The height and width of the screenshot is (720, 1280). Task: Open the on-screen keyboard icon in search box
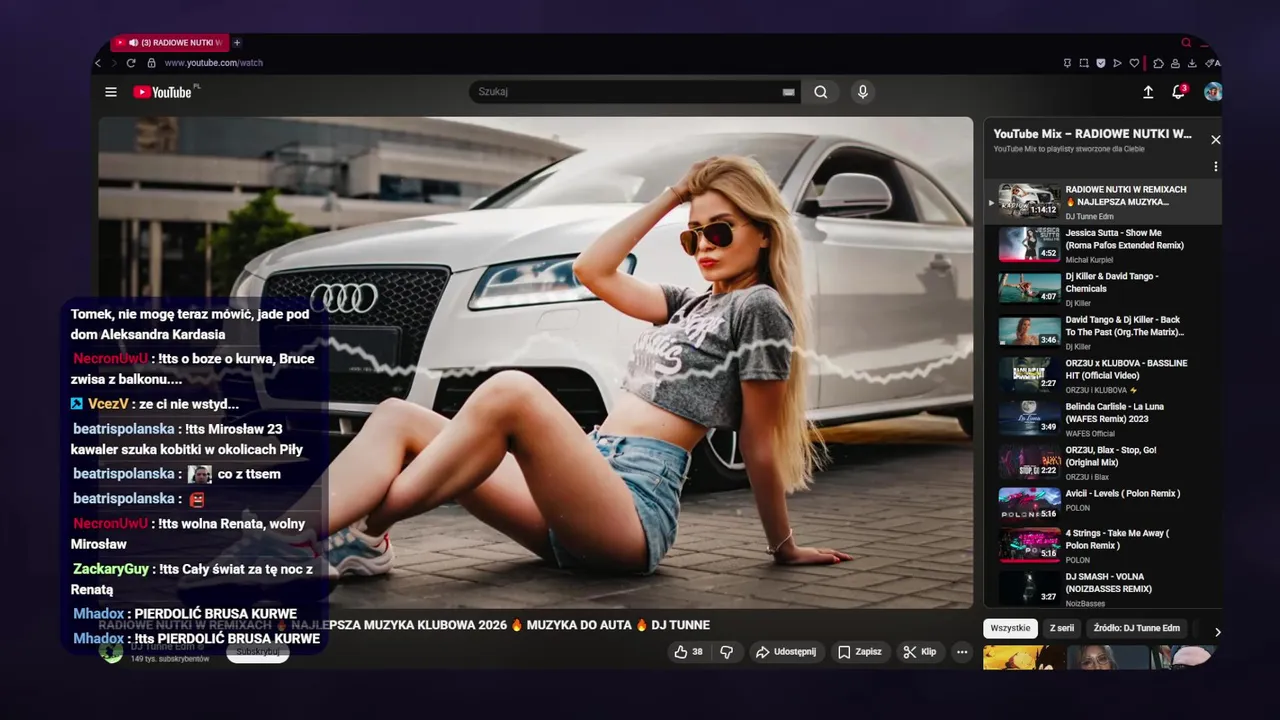[x=789, y=92]
